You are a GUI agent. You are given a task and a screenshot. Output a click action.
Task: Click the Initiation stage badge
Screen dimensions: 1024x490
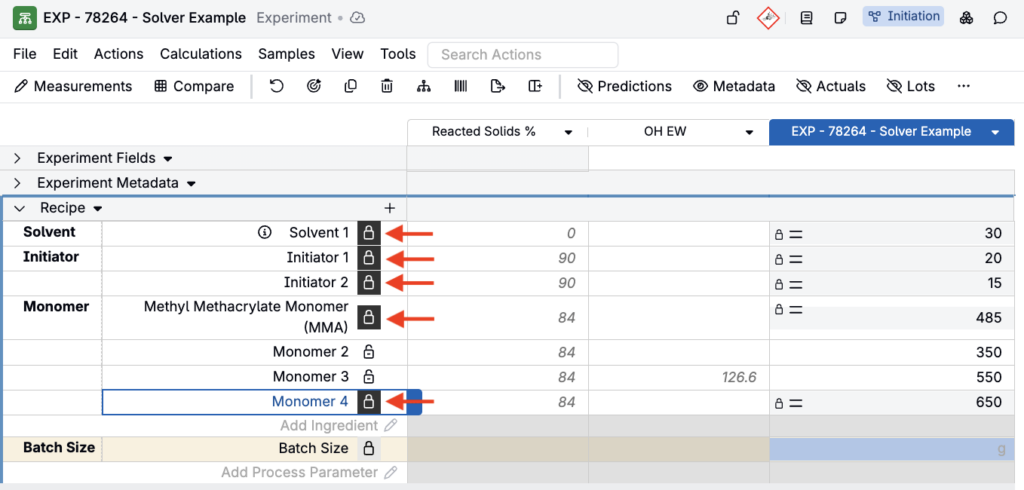(x=904, y=16)
